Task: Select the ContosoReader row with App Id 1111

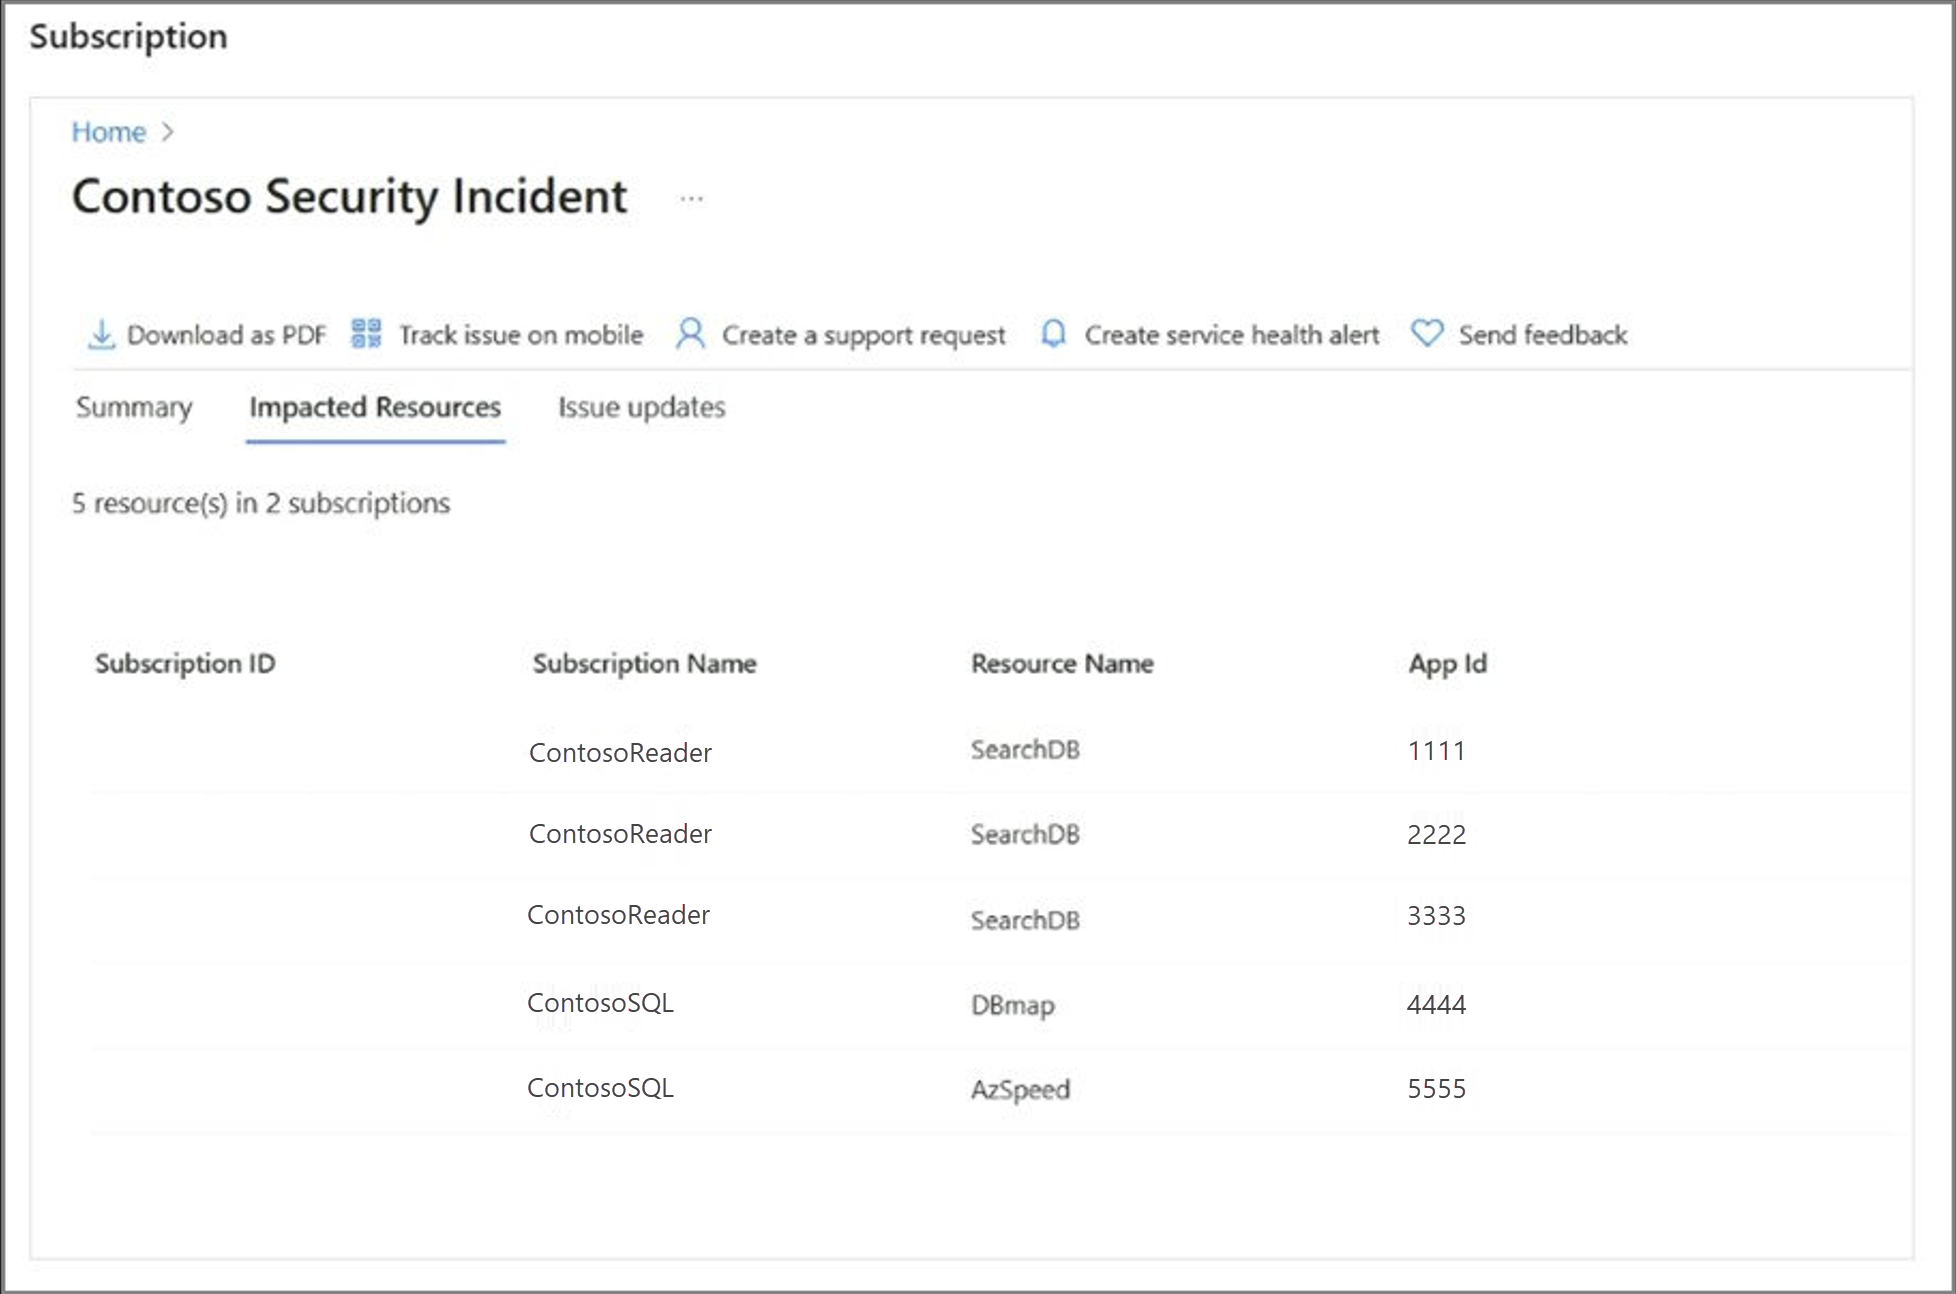Action: (x=620, y=752)
